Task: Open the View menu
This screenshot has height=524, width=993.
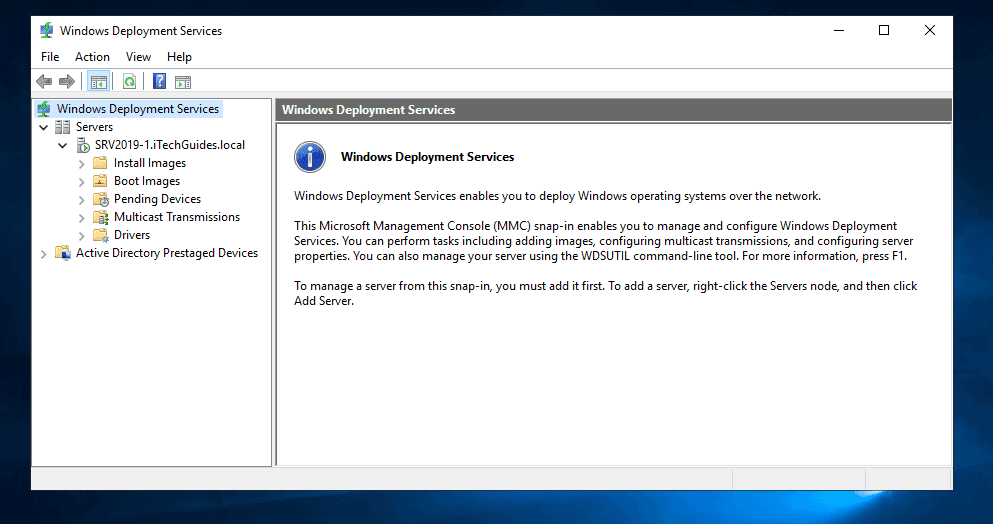Action: (x=138, y=56)
